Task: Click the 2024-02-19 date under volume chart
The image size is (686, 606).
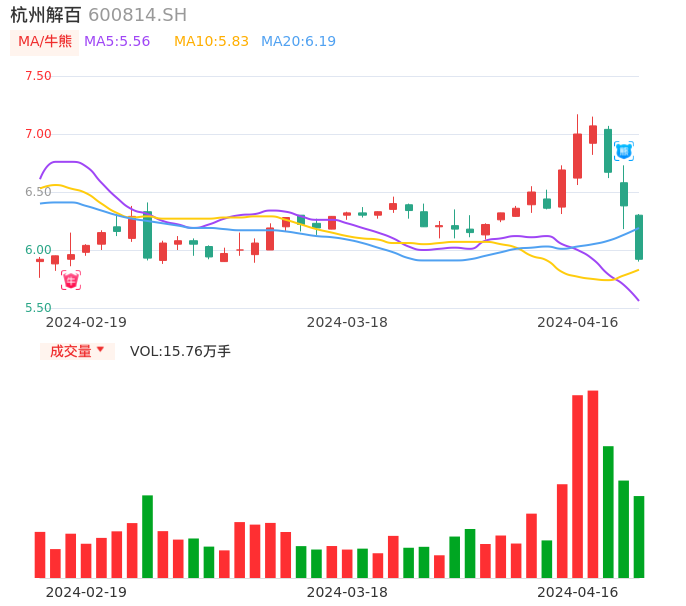Action: click(86, 592)
